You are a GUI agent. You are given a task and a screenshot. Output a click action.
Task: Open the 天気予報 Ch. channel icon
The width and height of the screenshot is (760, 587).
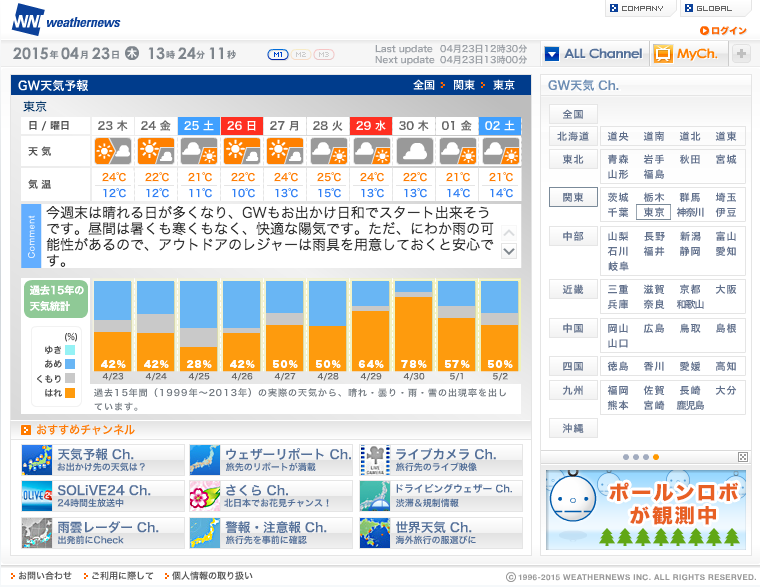(x=37, y=460)
